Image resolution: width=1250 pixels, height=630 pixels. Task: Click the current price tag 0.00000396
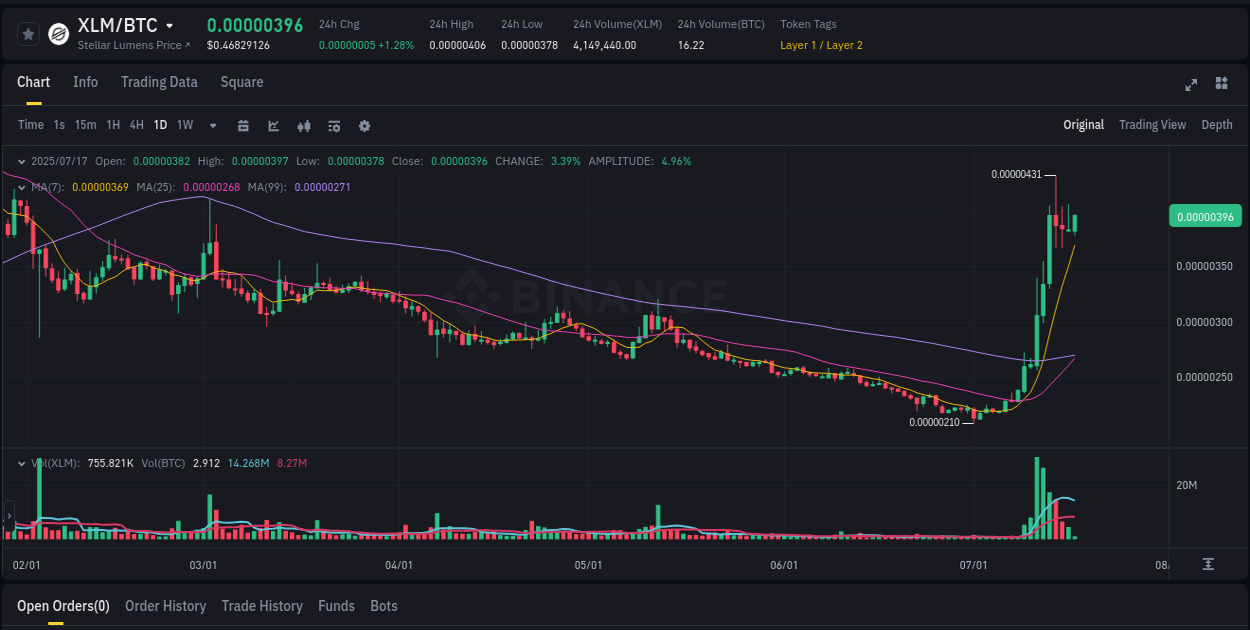coord(1205,215)
